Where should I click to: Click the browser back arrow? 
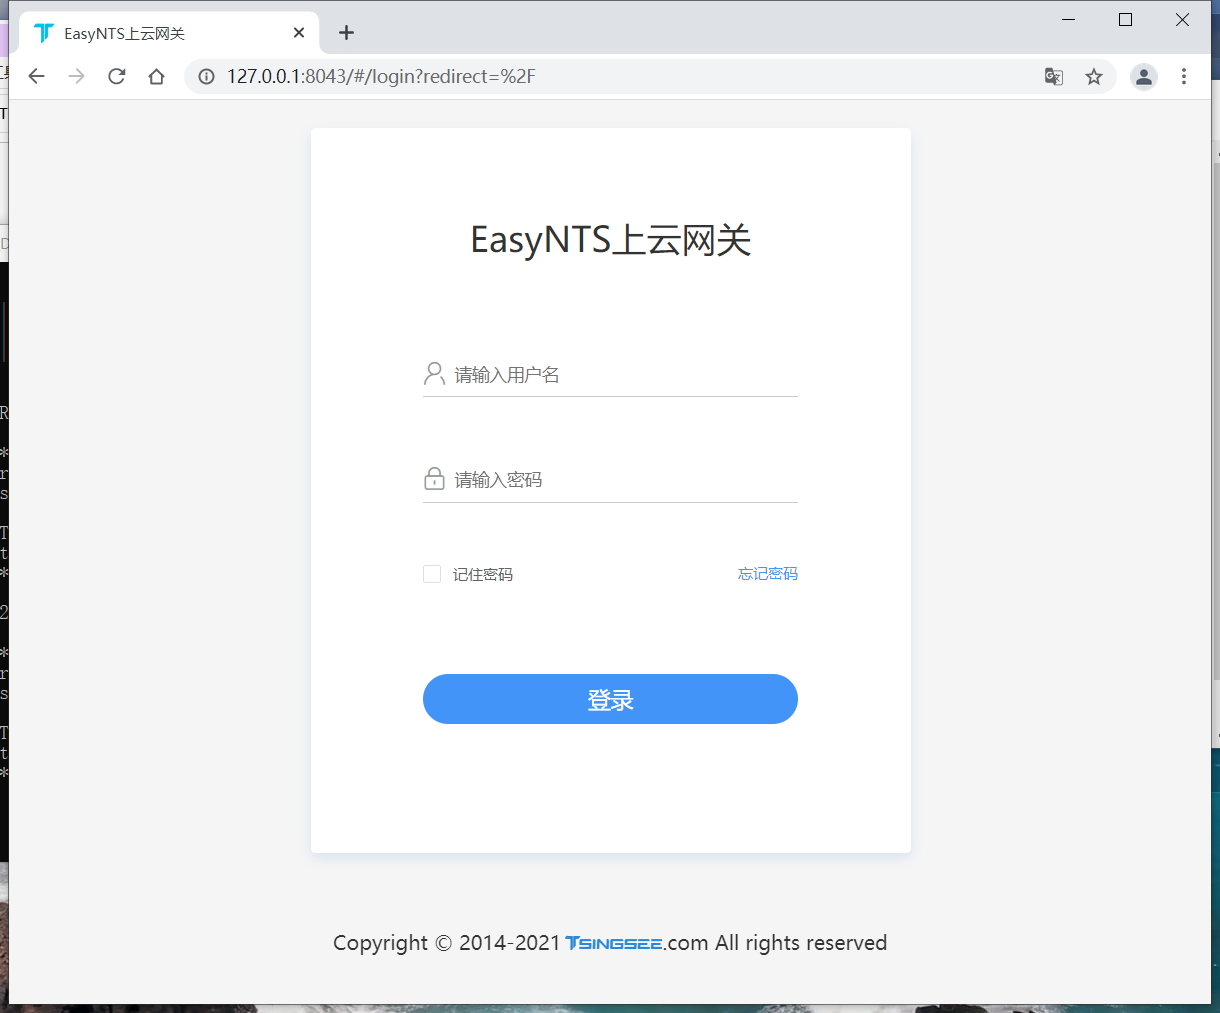click(x=37, y=76)
